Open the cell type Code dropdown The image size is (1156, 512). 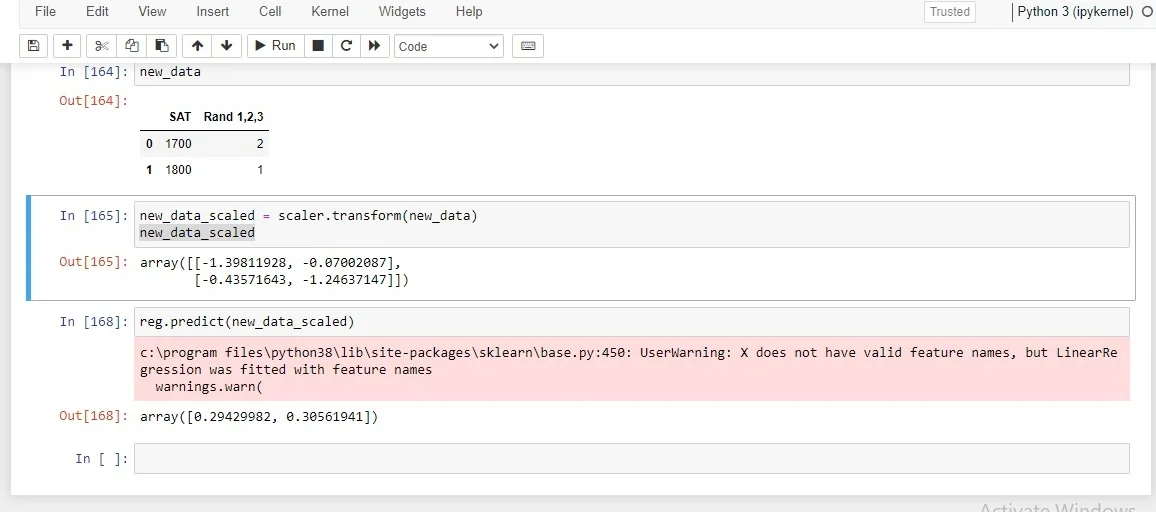pyautogui.click(x=449, y=46)
